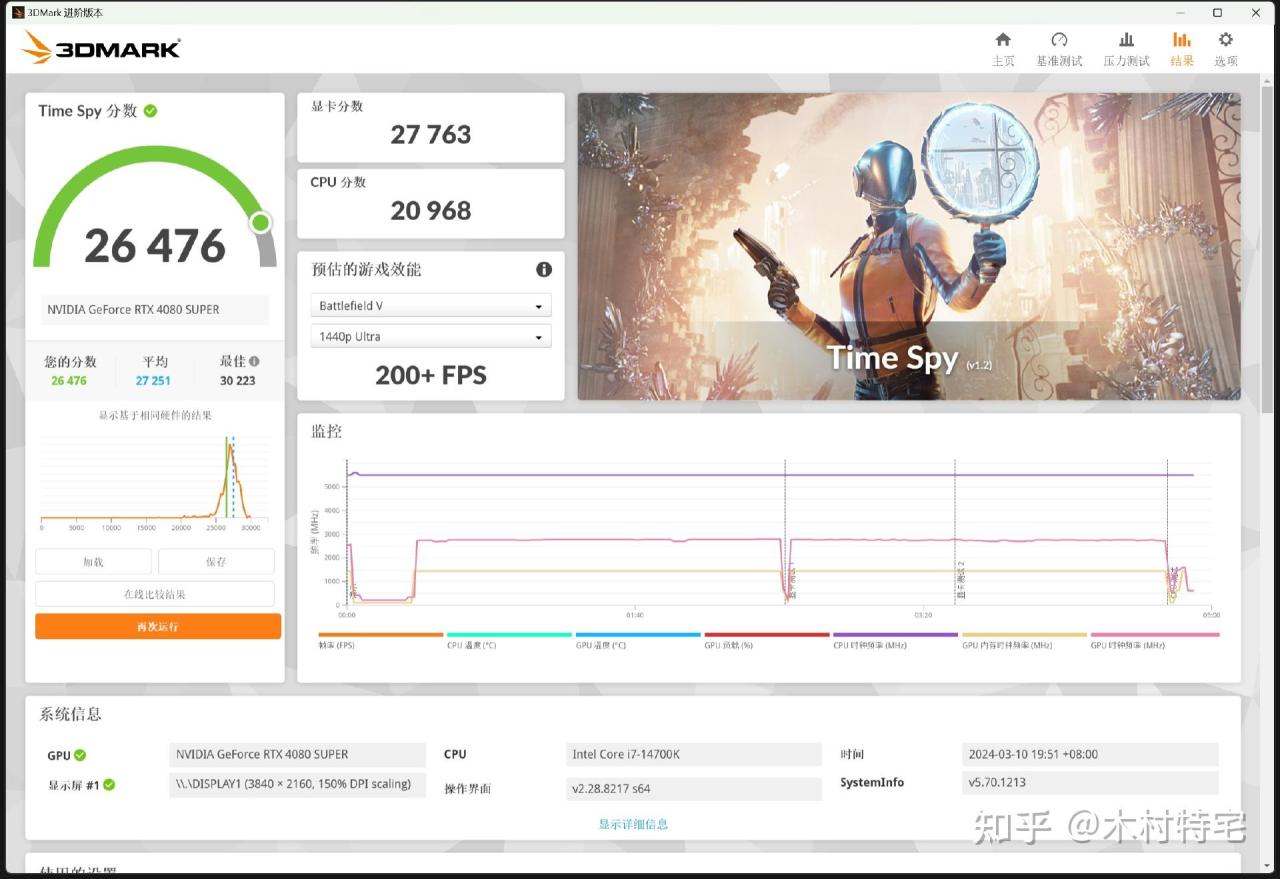This screenshot has height=879, width=1280.
Task: Click the 监控 panel heading
Action: (326, 431)
